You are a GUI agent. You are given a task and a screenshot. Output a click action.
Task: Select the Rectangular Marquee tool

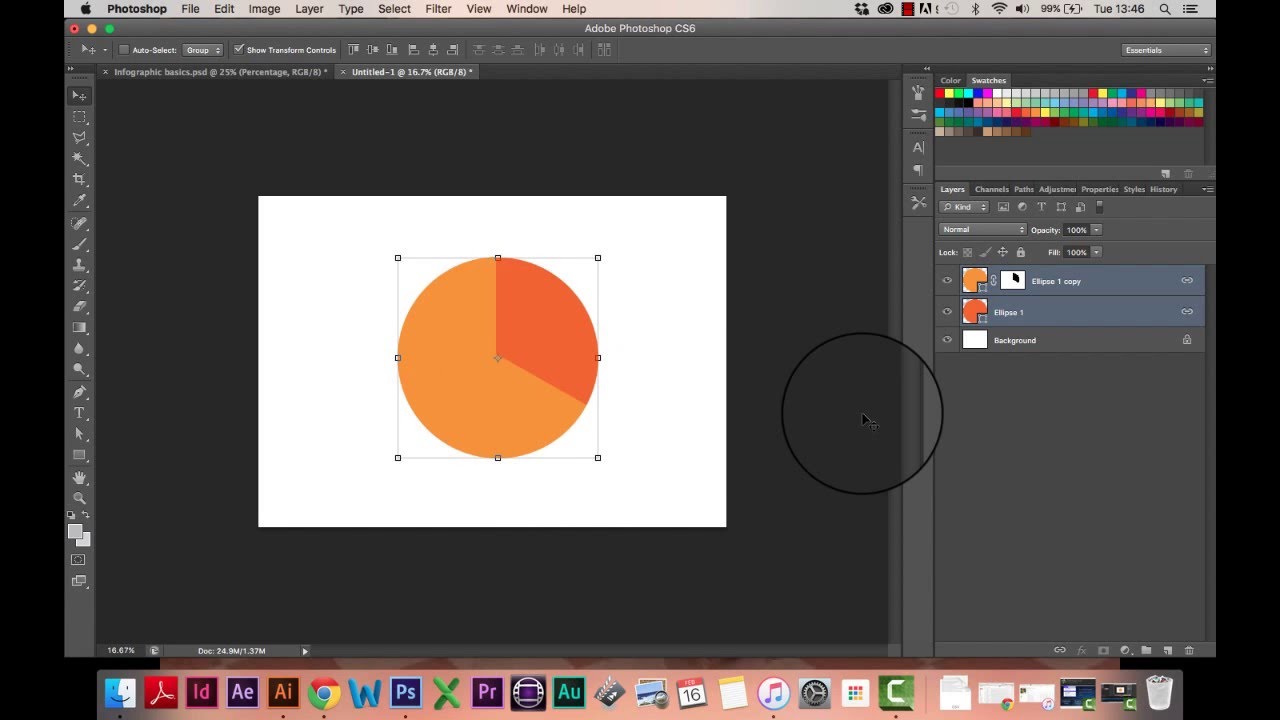click(x=79, y=117)
